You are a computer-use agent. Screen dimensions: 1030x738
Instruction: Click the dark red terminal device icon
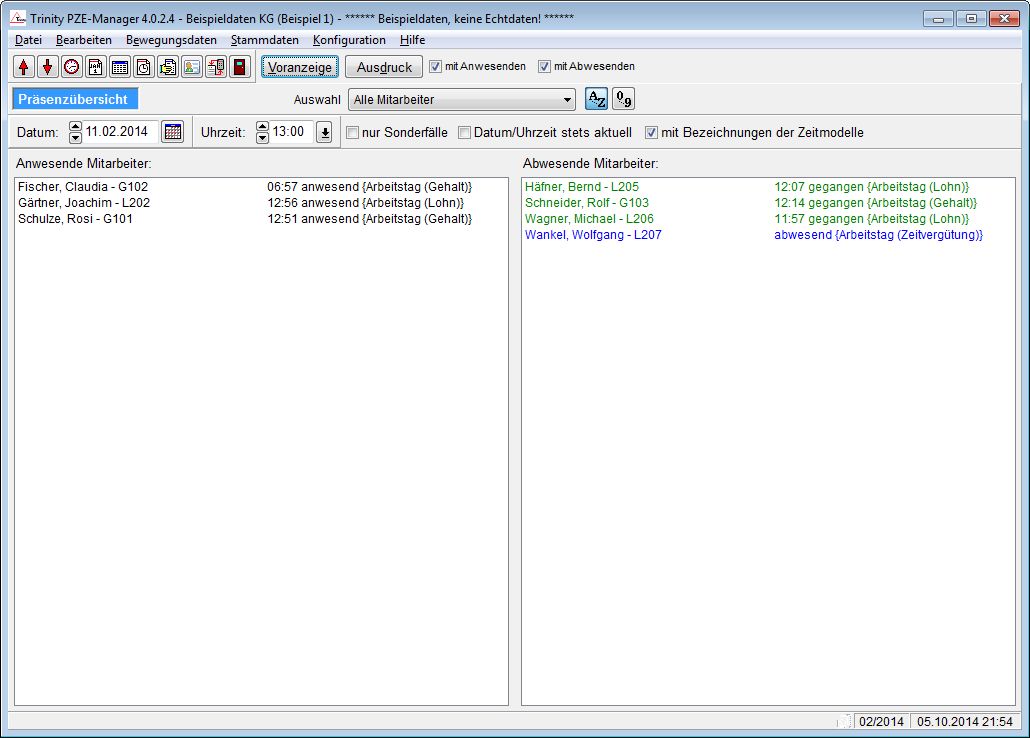point(239,67)
